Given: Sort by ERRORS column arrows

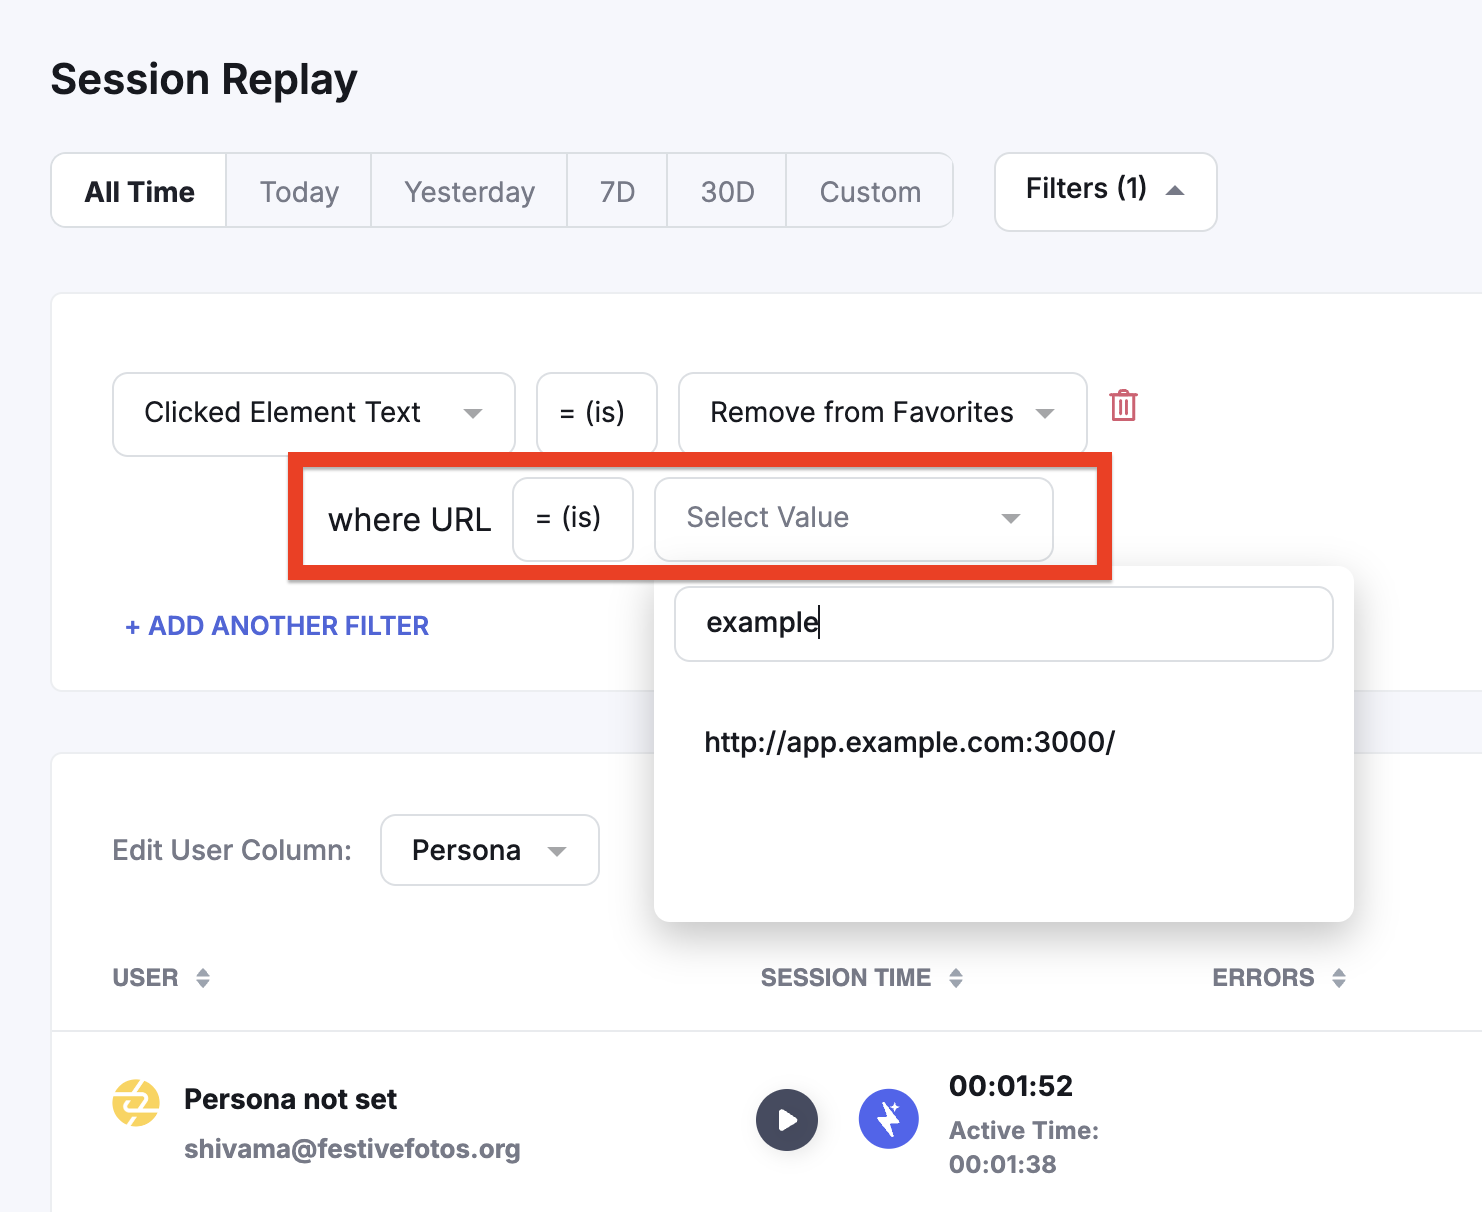Looking at the screenshot, I should 1339,978.
